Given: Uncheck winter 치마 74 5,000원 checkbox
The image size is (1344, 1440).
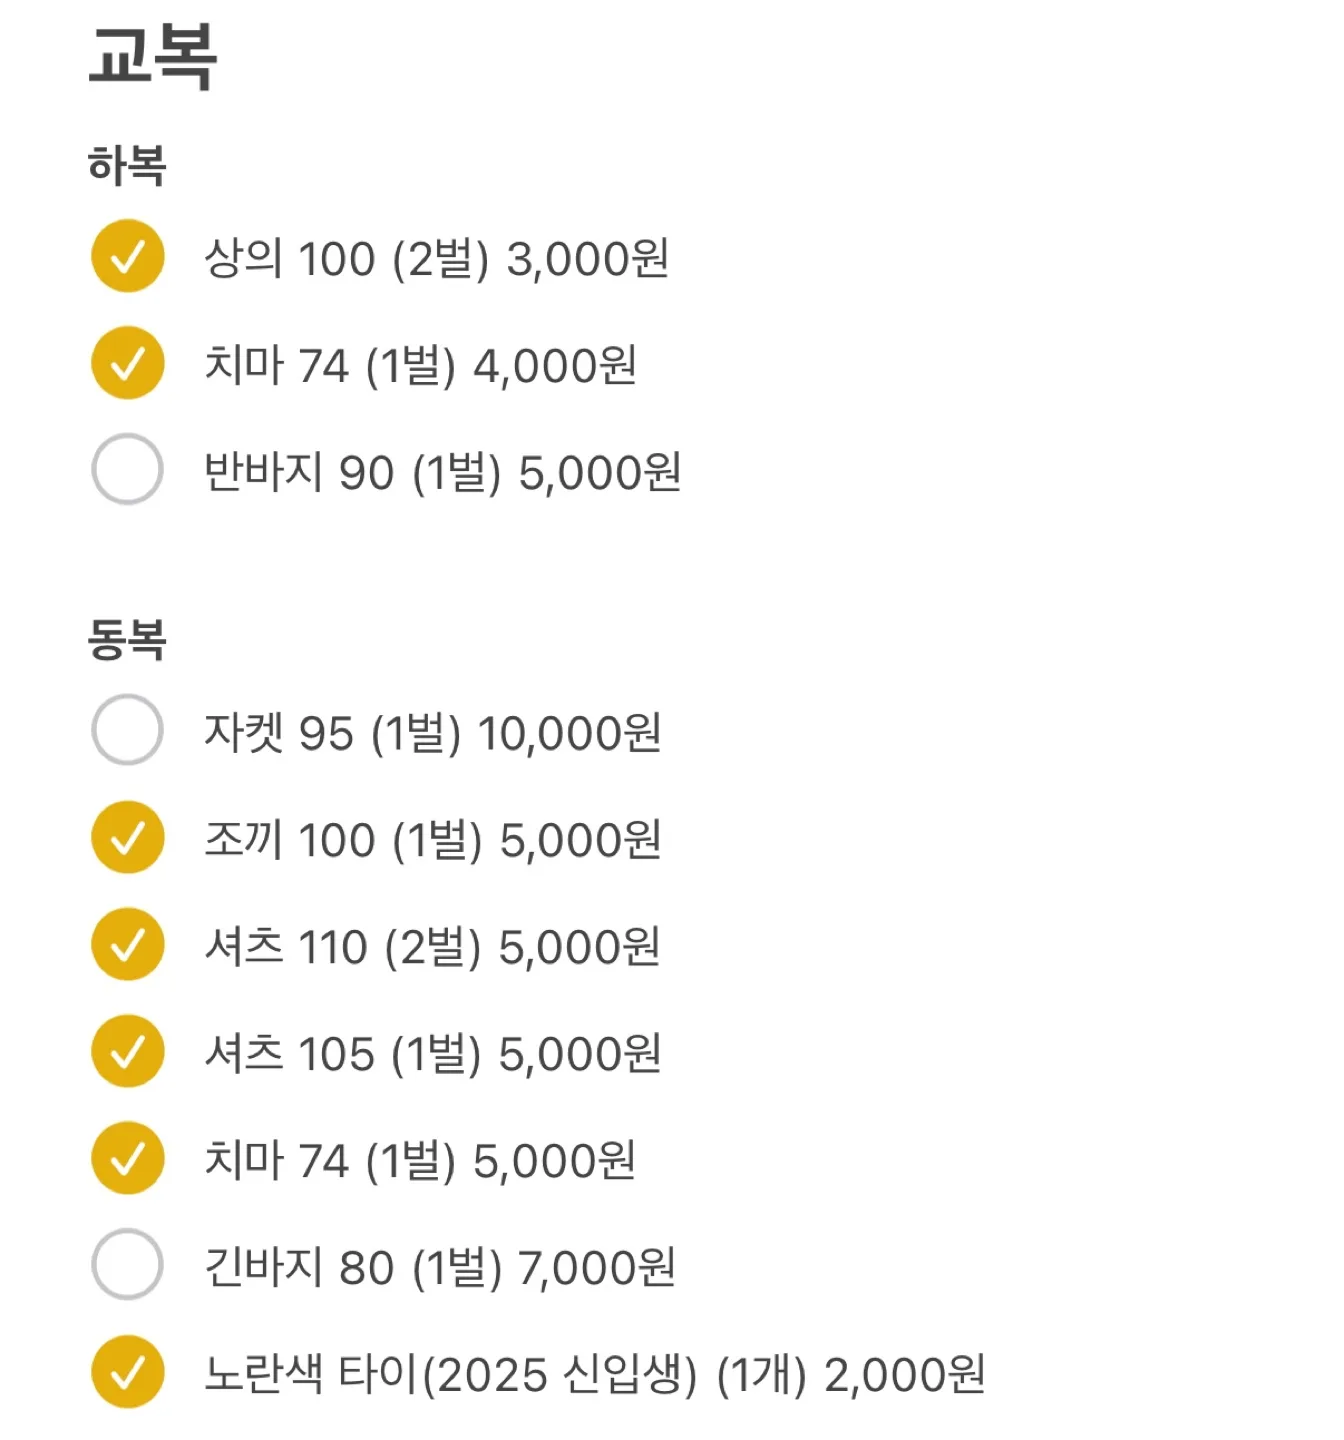Looking at the screenshot, I should coord(127,1158).
